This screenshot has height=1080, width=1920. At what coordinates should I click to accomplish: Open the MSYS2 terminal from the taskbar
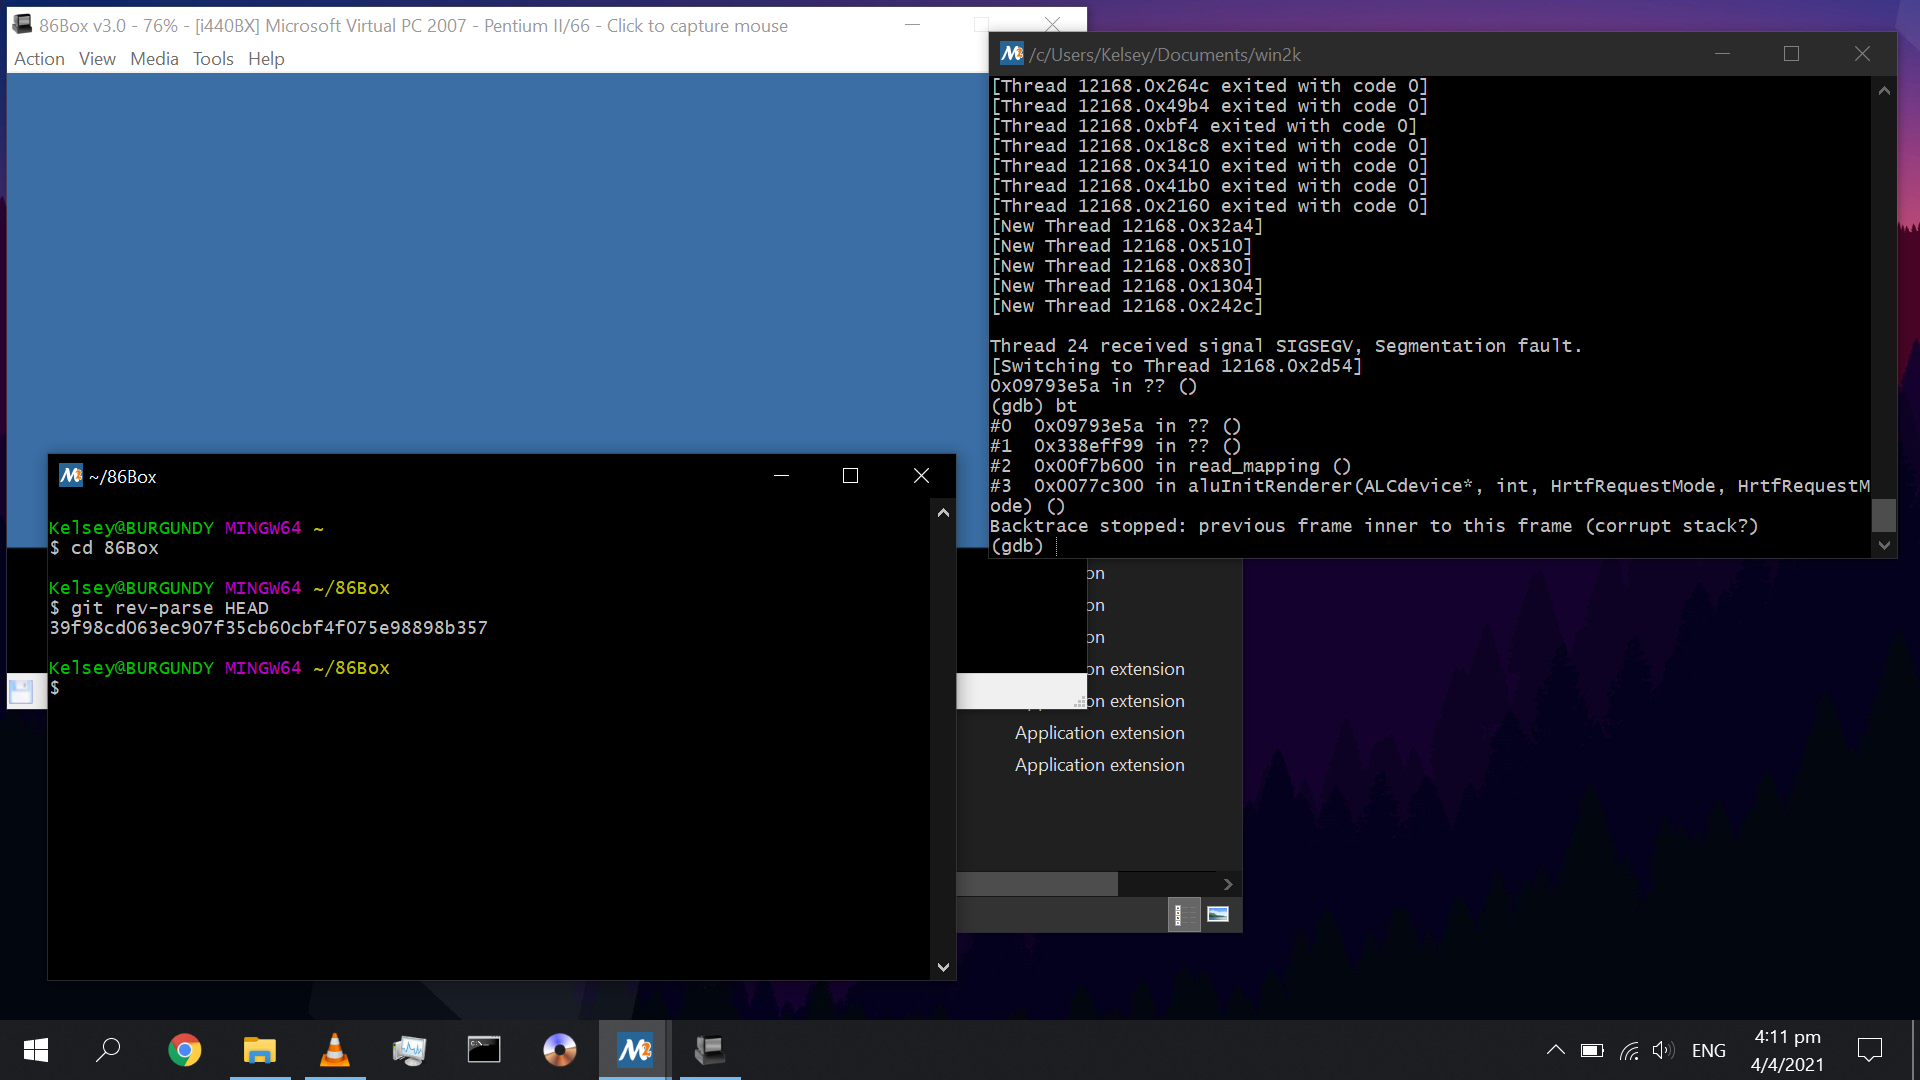coord(634,1050)
